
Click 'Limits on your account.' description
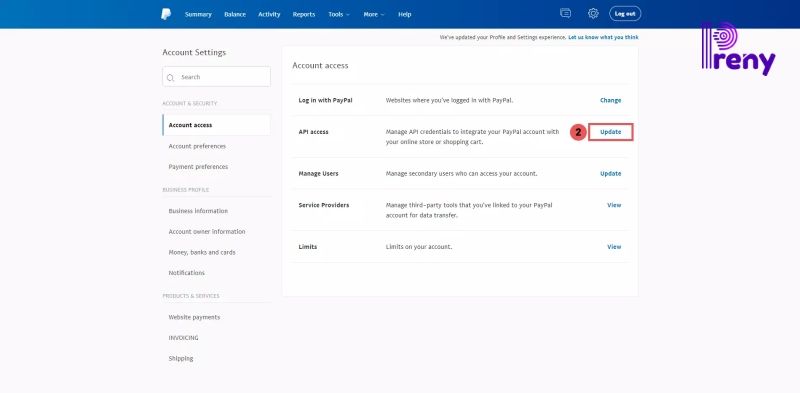click(419, 247)
